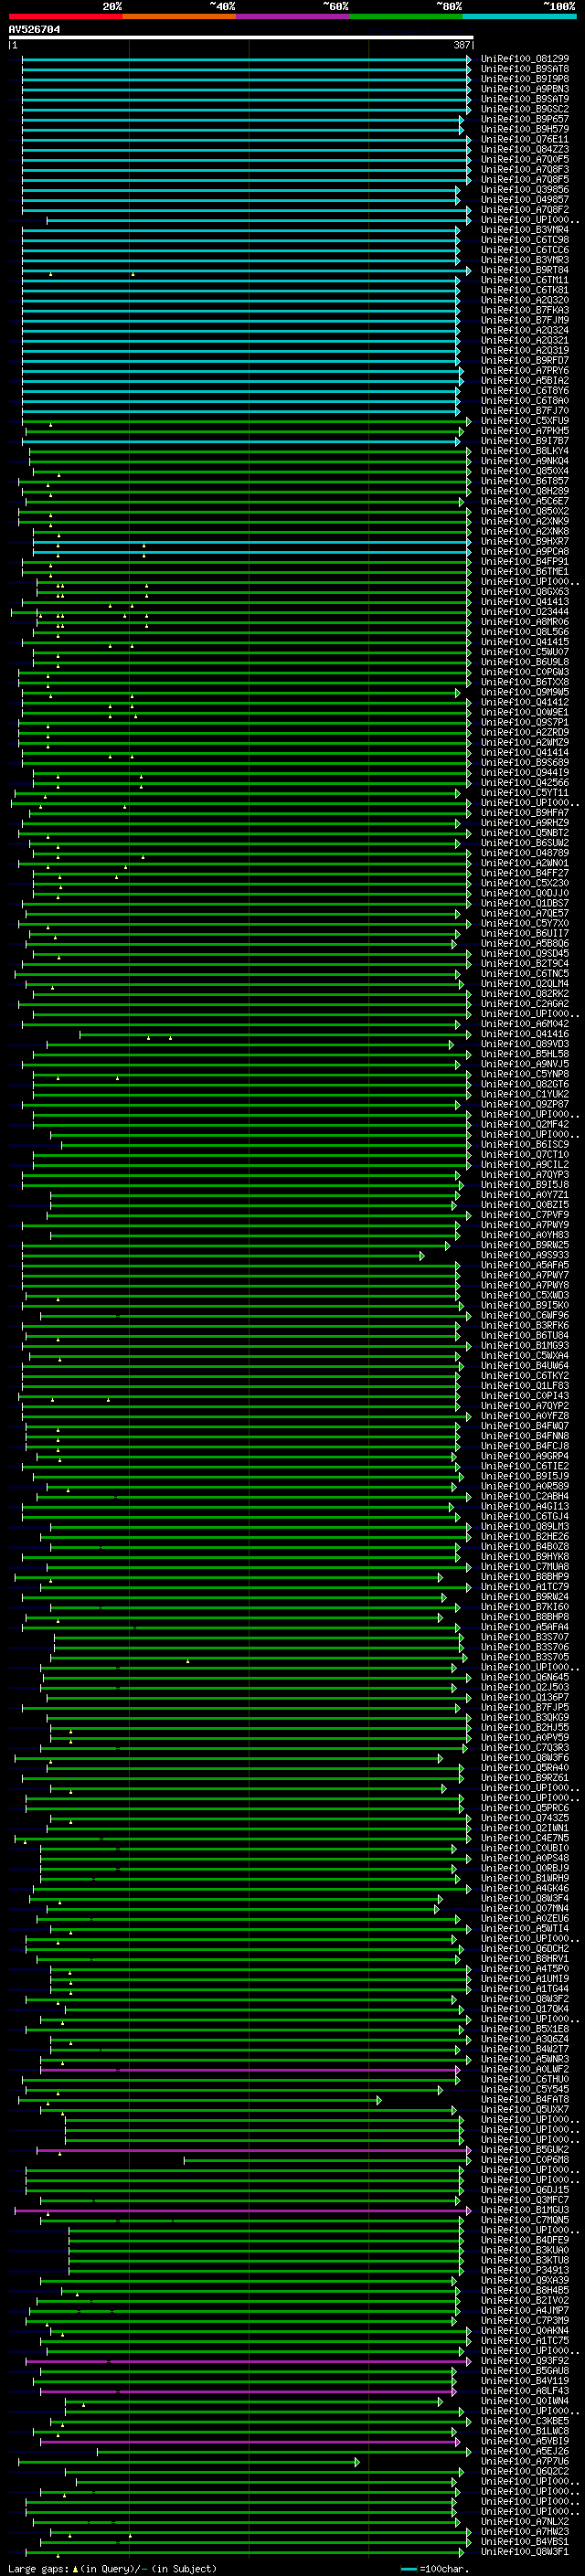Select hit label UniRef100_C5XFU9
The image size is (585, 2576).
tap(525, 421)
